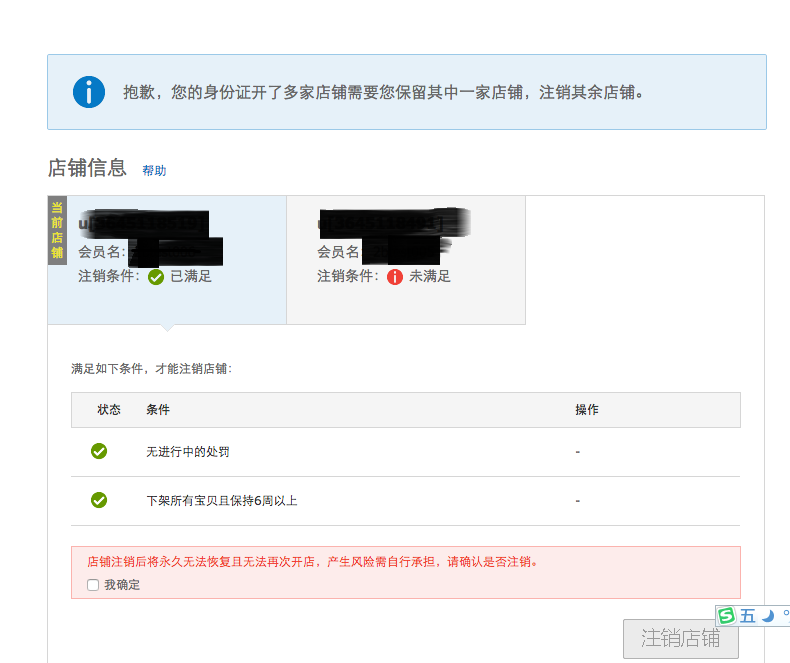
Task: Click the 状态 column header
Action: pos(109,410)
